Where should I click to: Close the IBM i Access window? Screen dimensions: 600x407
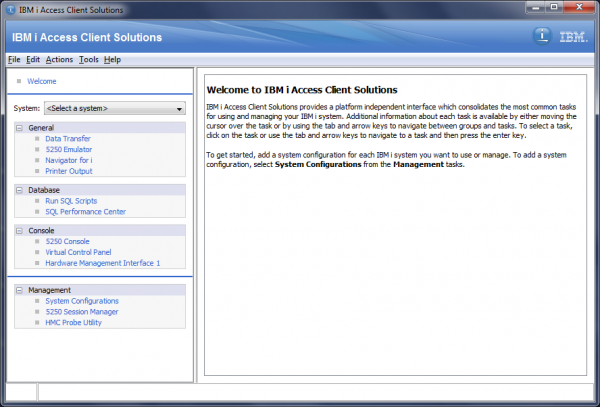[x=579, y=7]
